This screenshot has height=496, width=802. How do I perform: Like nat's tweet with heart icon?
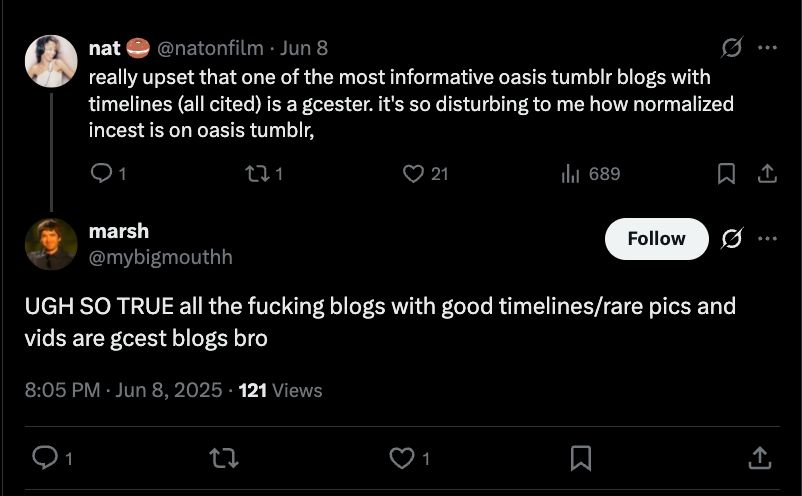click(x=414, y=174)
